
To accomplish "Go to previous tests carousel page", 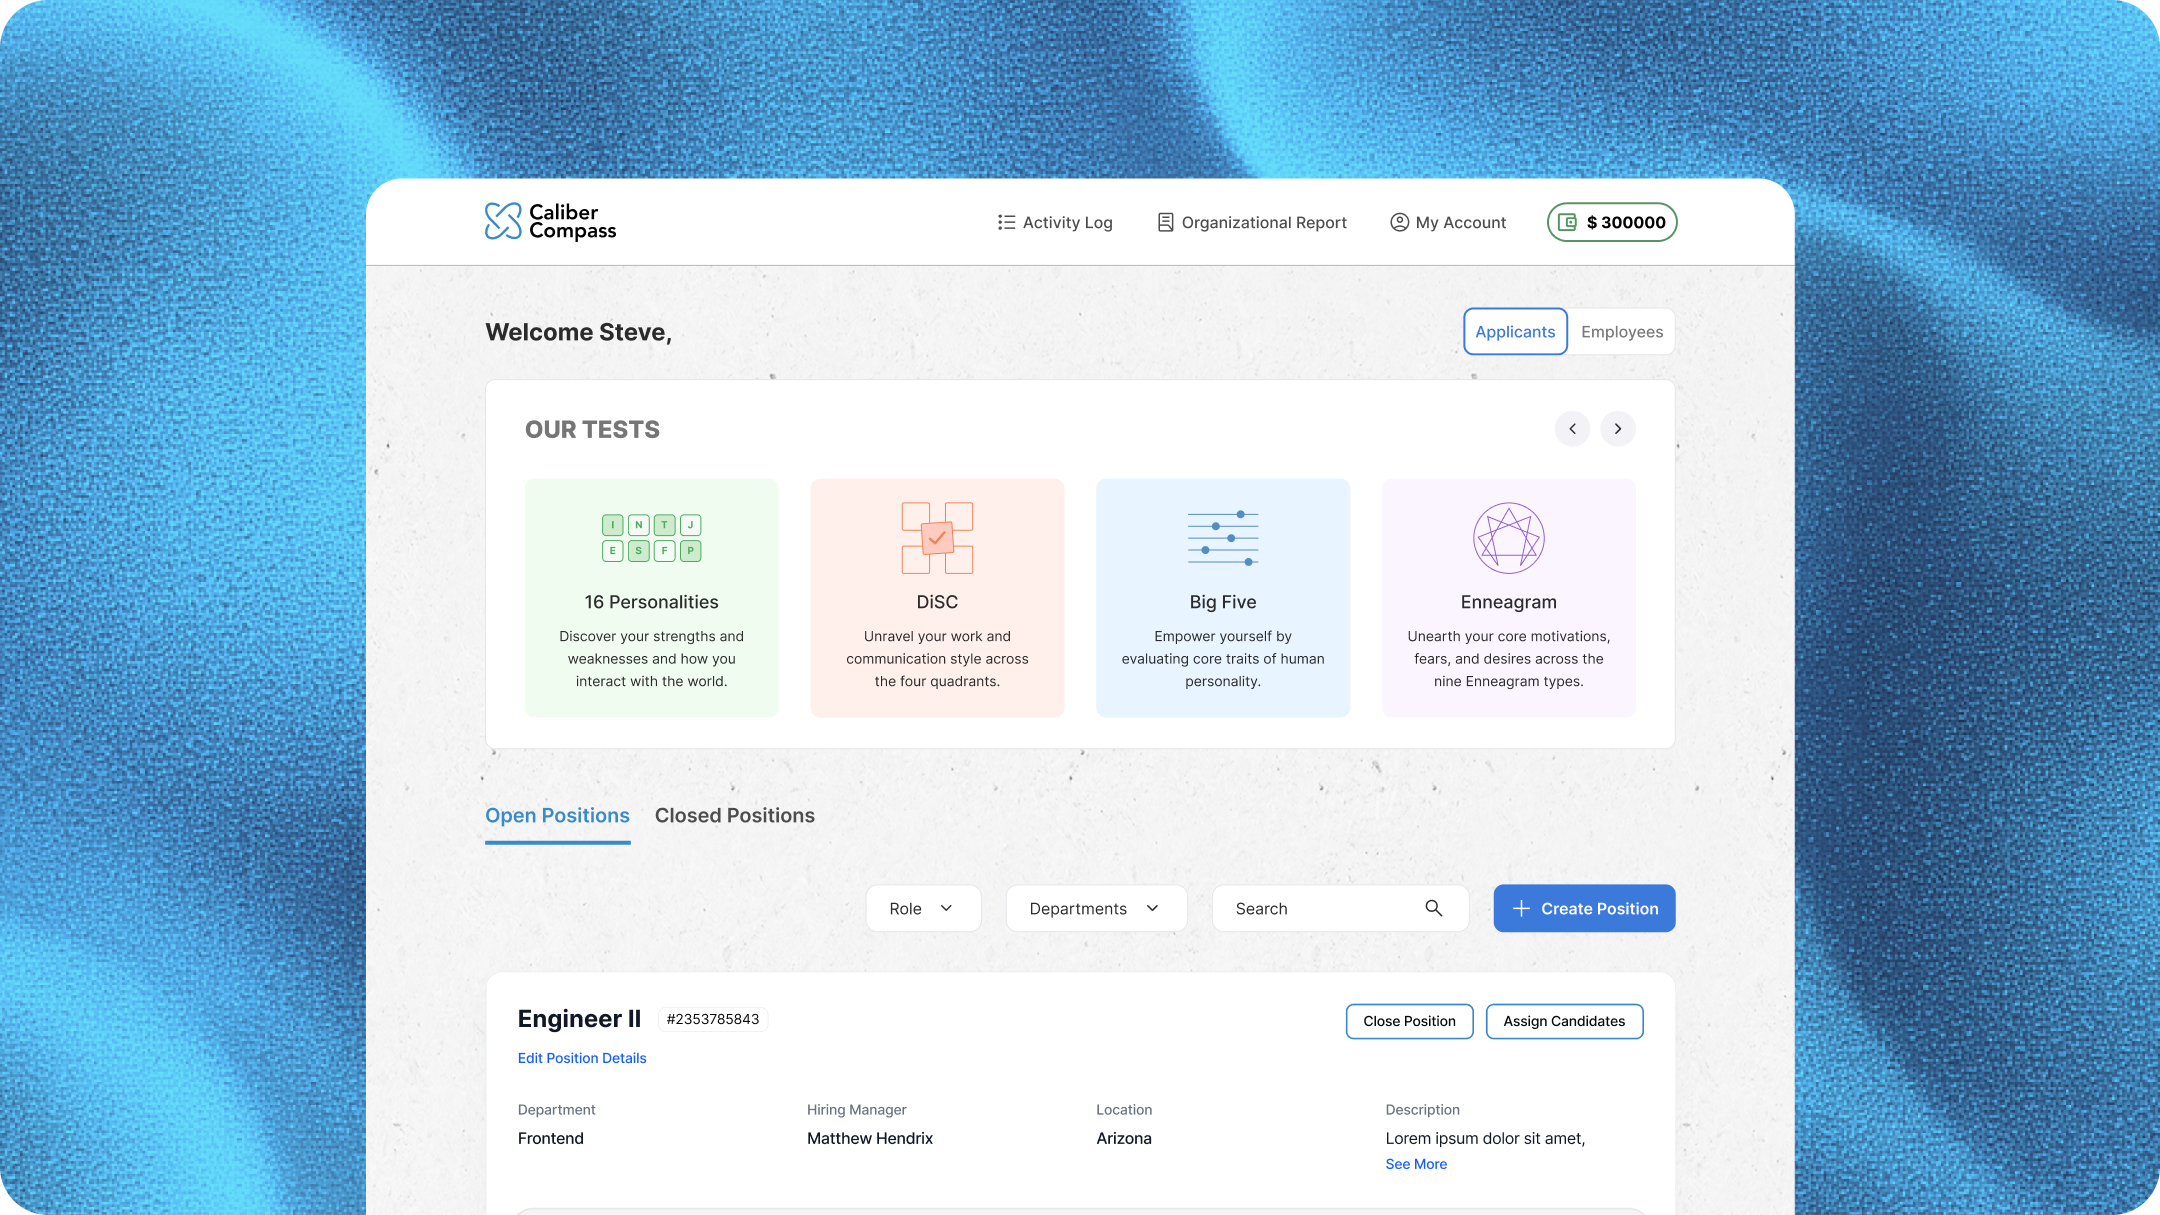I will pos(1572,429).
